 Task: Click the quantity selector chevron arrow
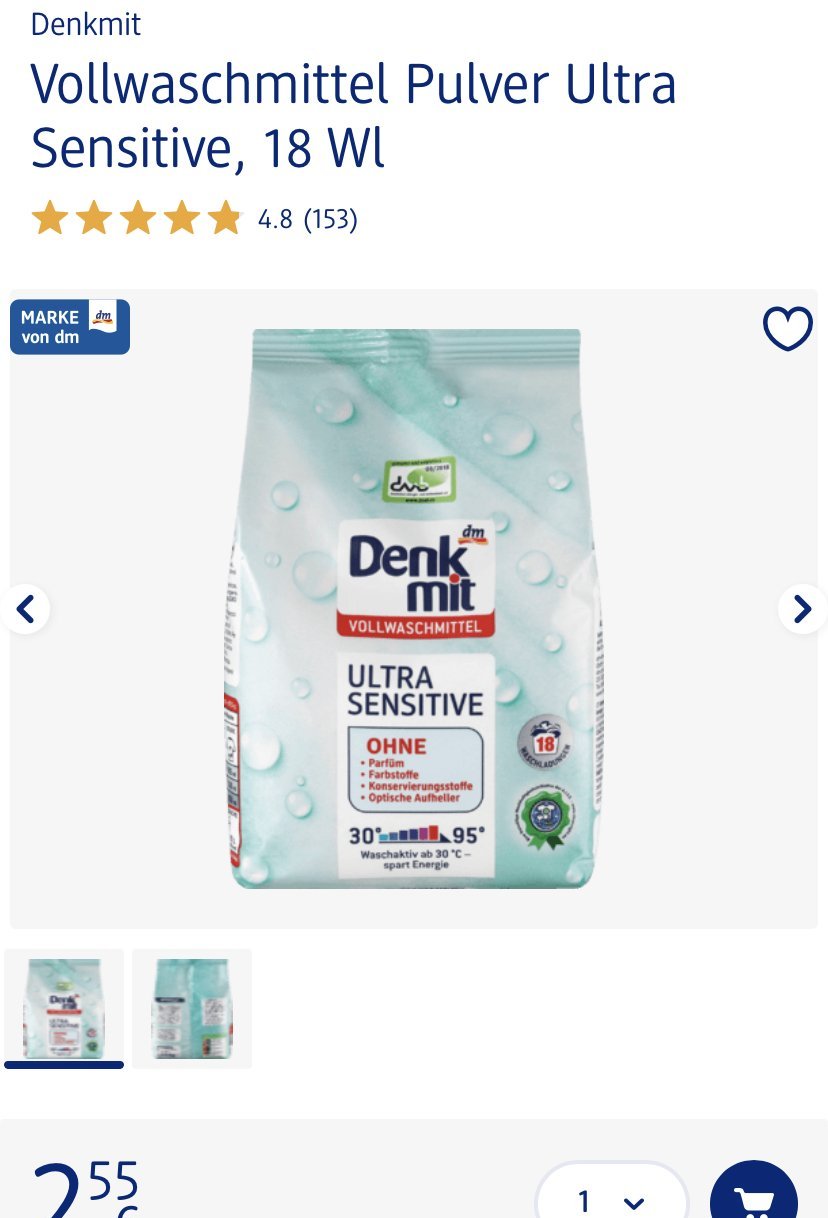[634, 1203]
